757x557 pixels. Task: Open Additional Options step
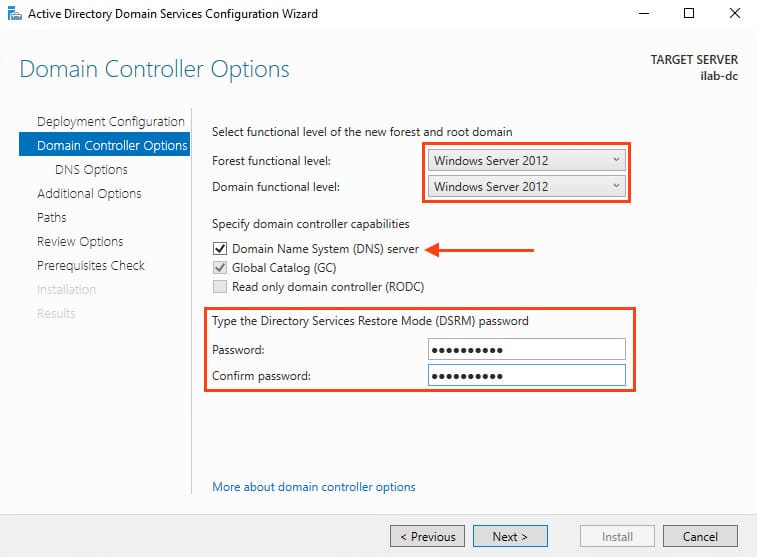[89, 194]
